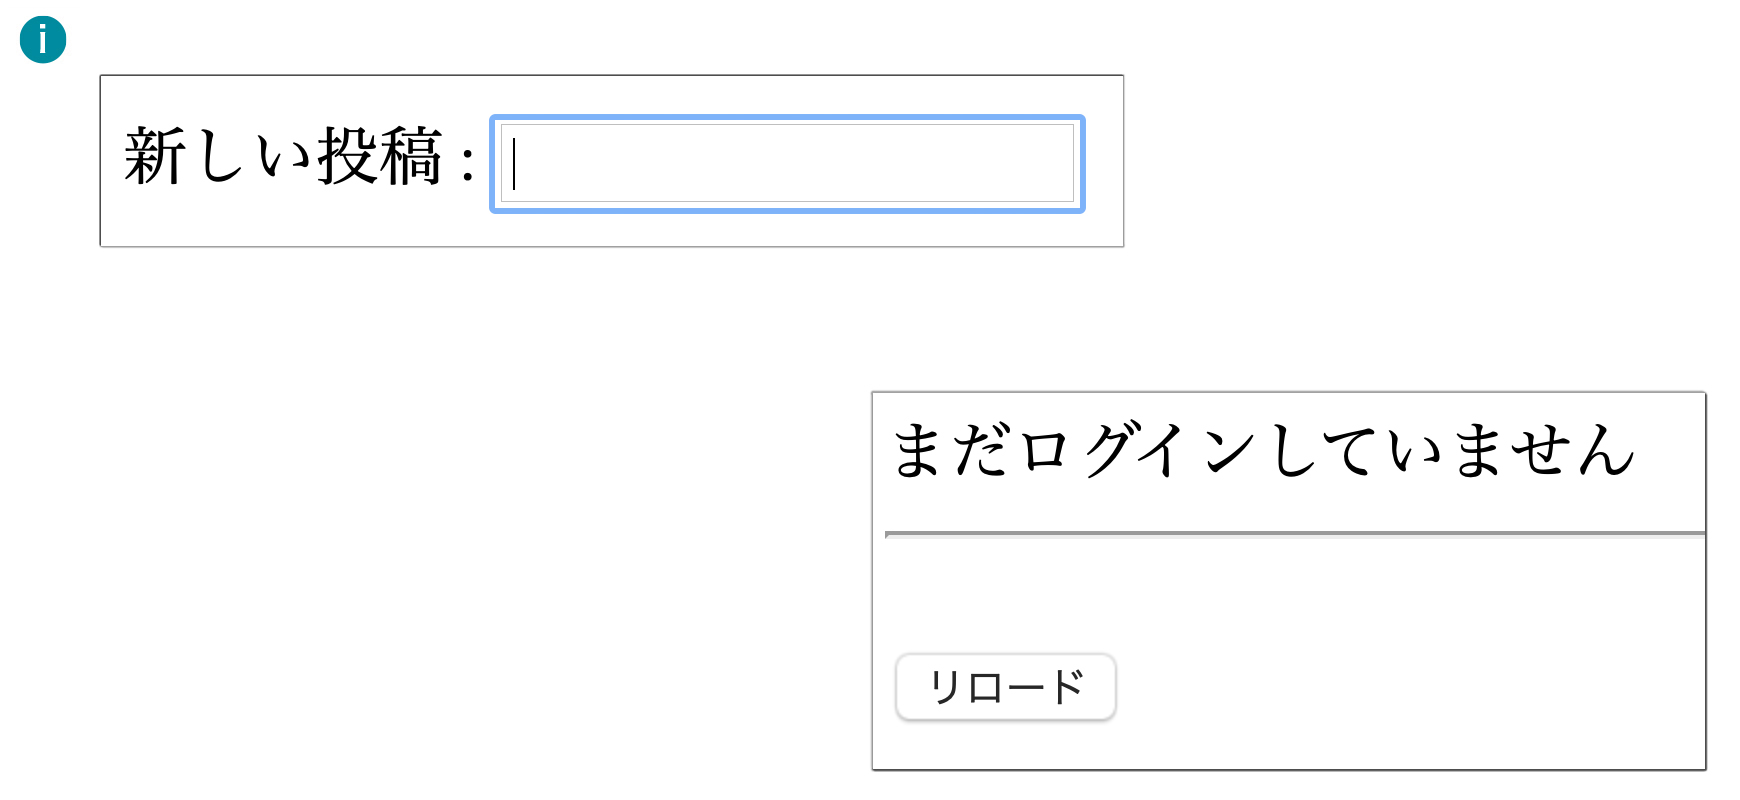Viewport: 1740px width, 800px height.
Task: Click the まだログインしていません message
Action: click(x=1263, y=450)
